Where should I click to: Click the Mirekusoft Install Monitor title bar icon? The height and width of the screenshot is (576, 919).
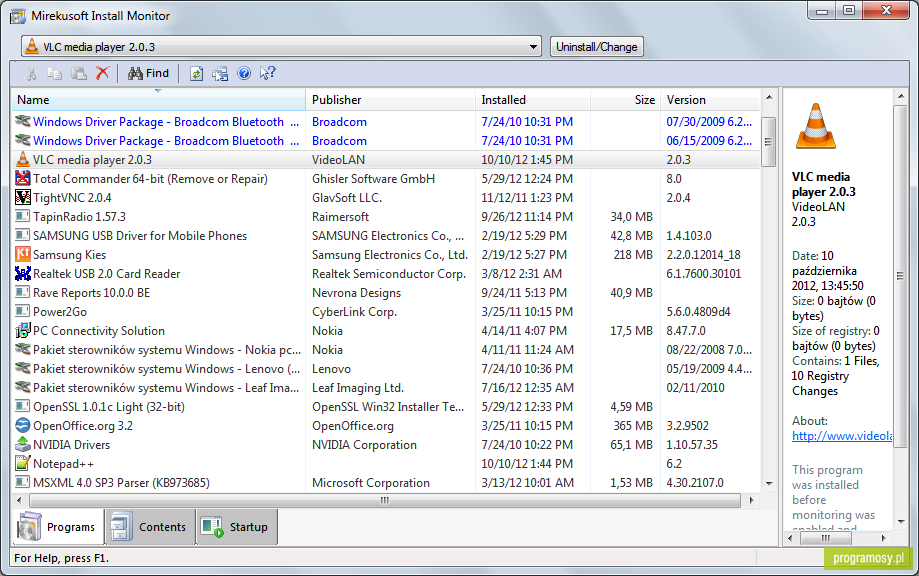[18, 16]
